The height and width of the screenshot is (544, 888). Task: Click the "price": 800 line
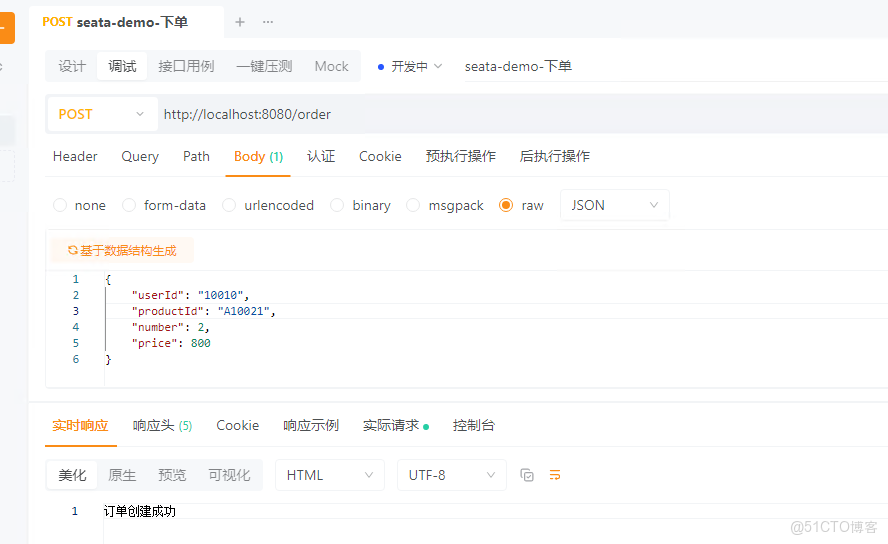point(170,343)
